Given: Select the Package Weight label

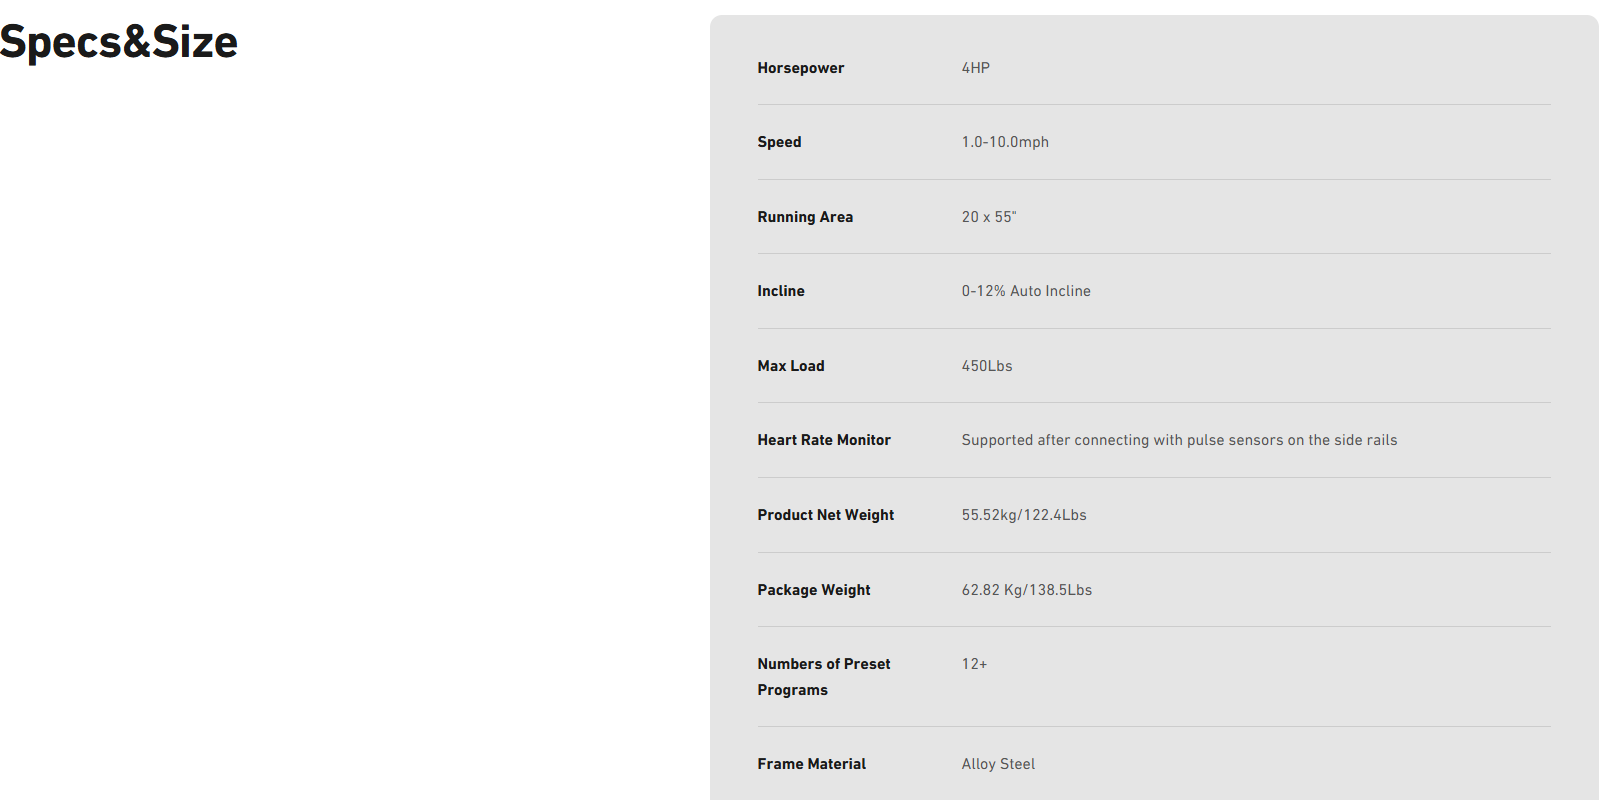Looking at the screenshot, I should (x=814, y=590).
